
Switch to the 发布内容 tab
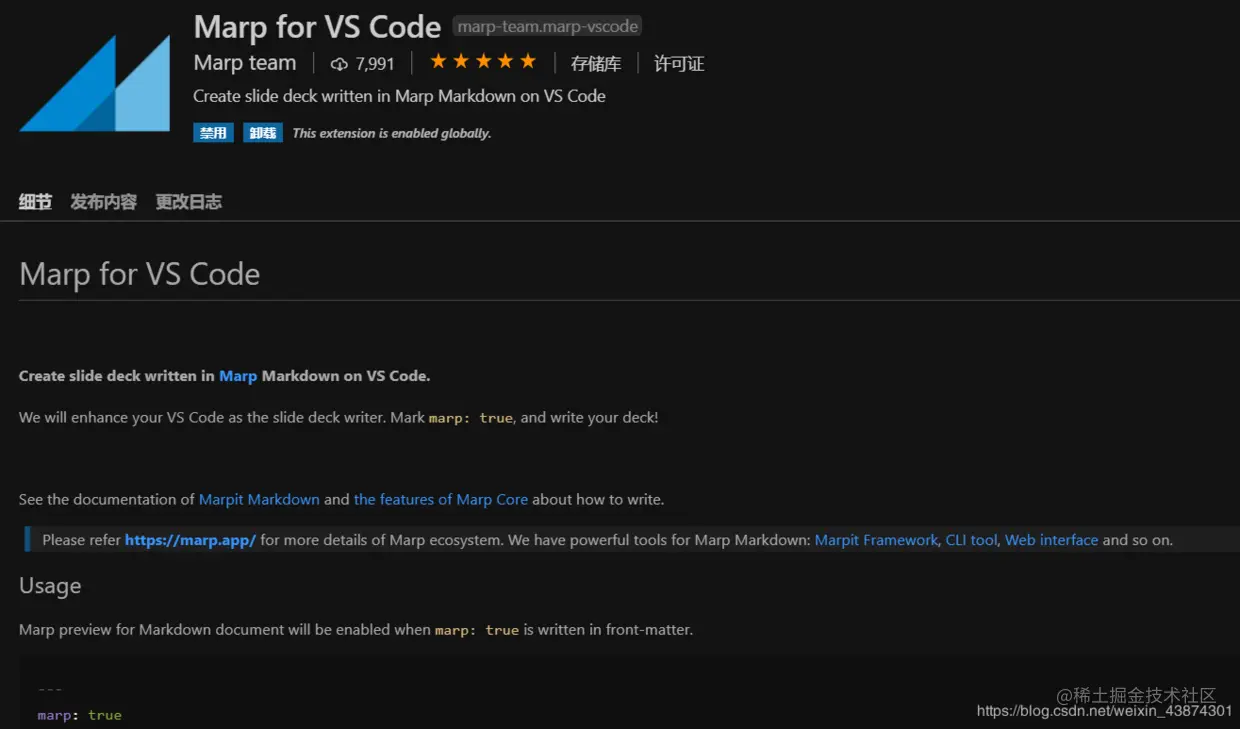(104, 202)
